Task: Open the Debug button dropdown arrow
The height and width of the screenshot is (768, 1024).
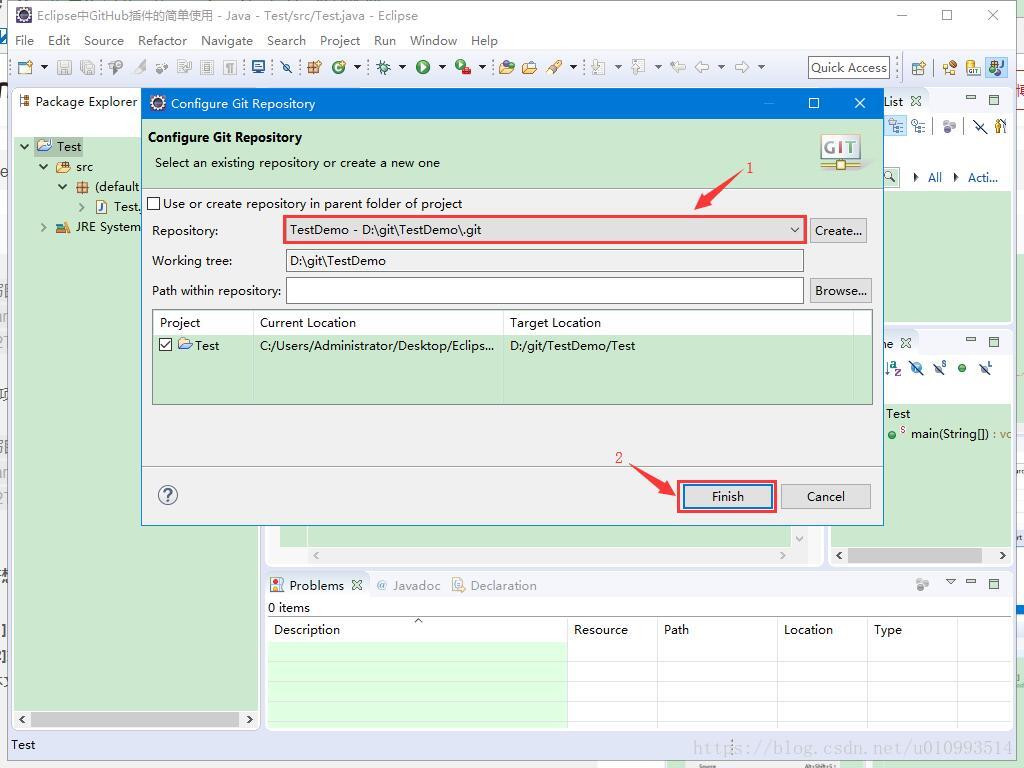Action: point(402,67)
